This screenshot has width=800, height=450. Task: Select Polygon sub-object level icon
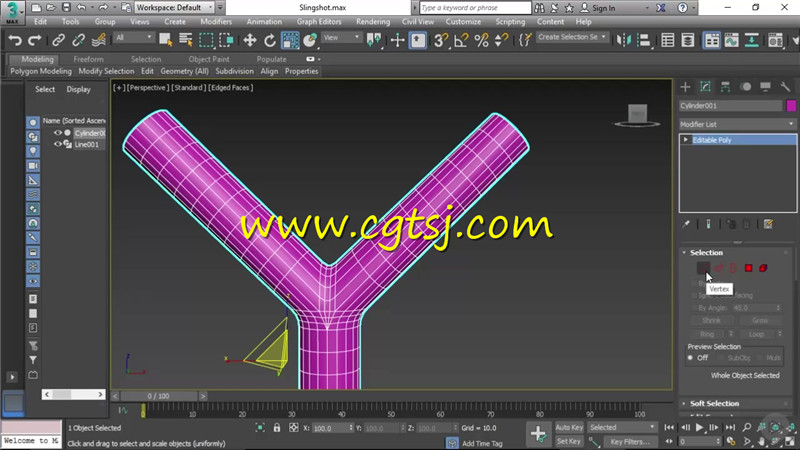click(748, 268)
